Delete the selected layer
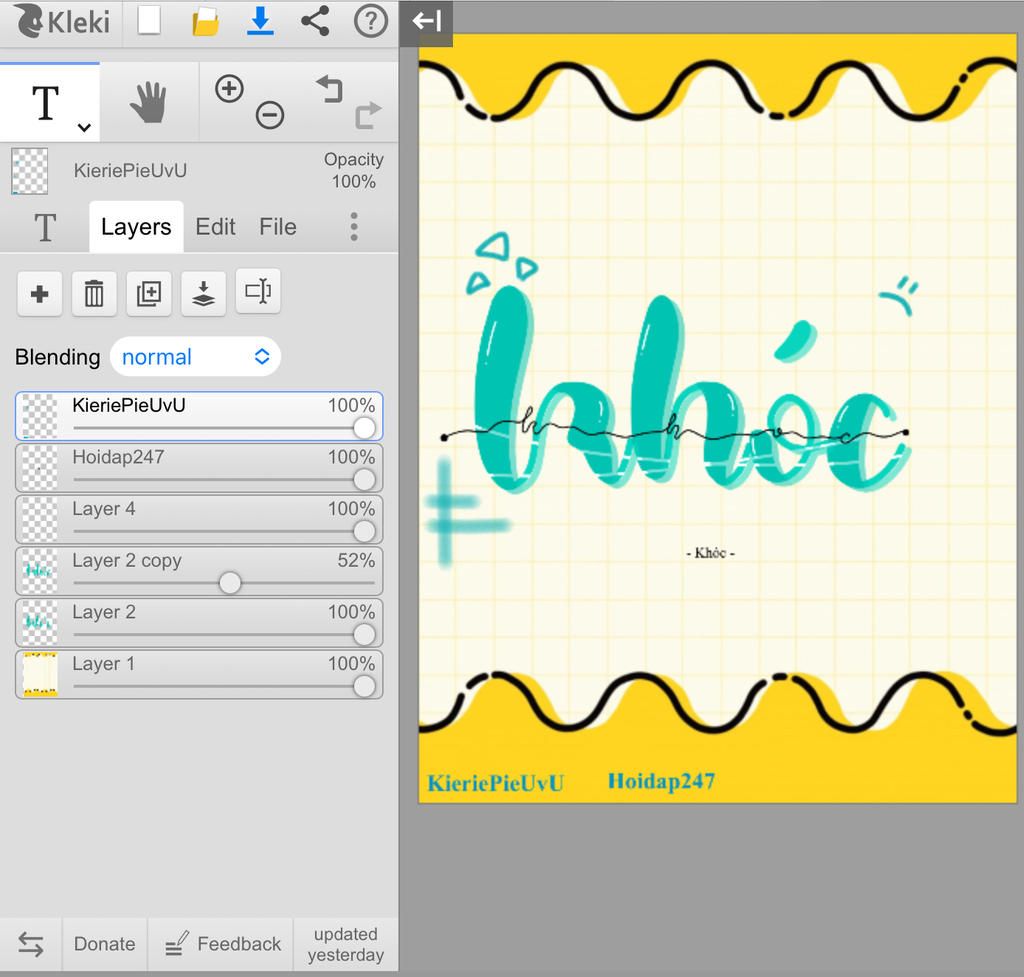 pos(94,293)
